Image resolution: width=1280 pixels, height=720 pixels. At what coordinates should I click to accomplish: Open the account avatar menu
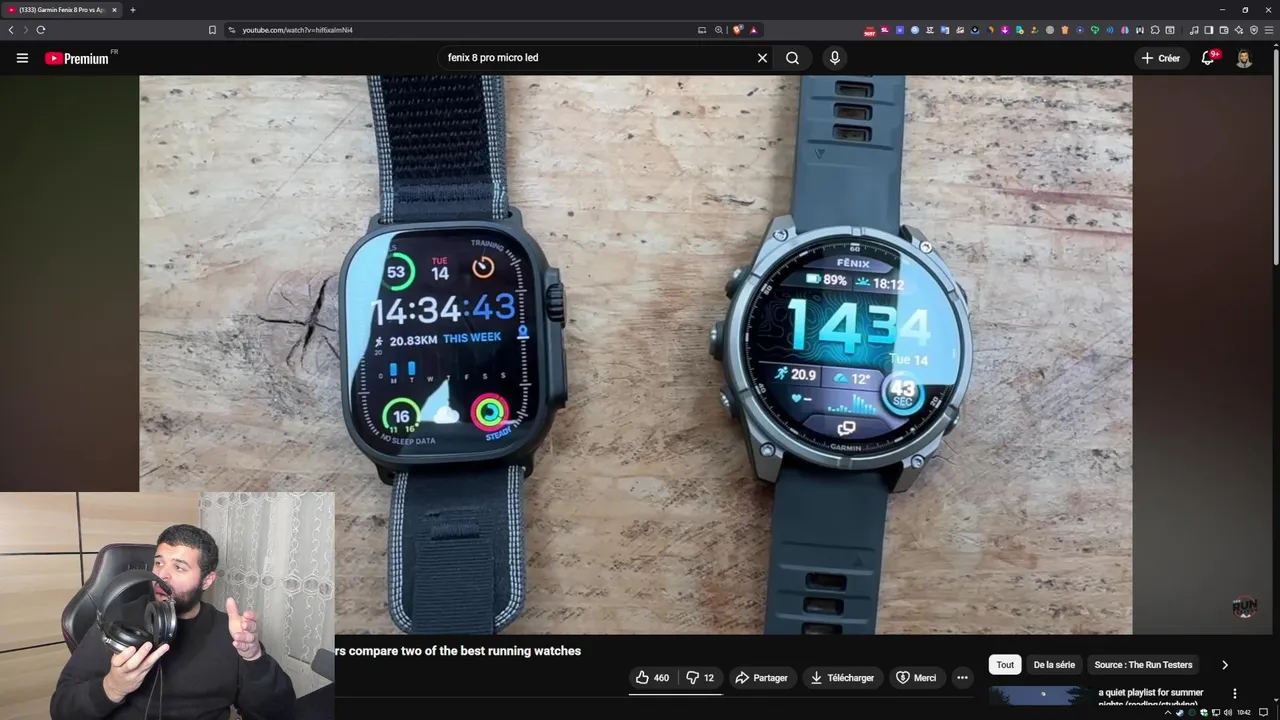point(1244,58)
